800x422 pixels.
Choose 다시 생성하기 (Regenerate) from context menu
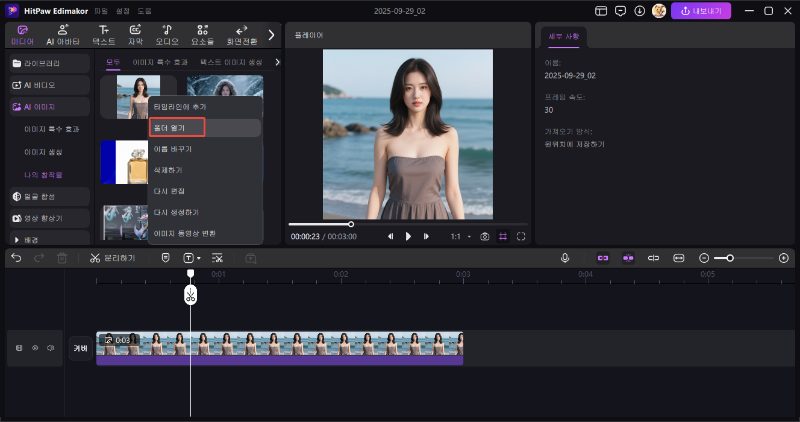205,212
